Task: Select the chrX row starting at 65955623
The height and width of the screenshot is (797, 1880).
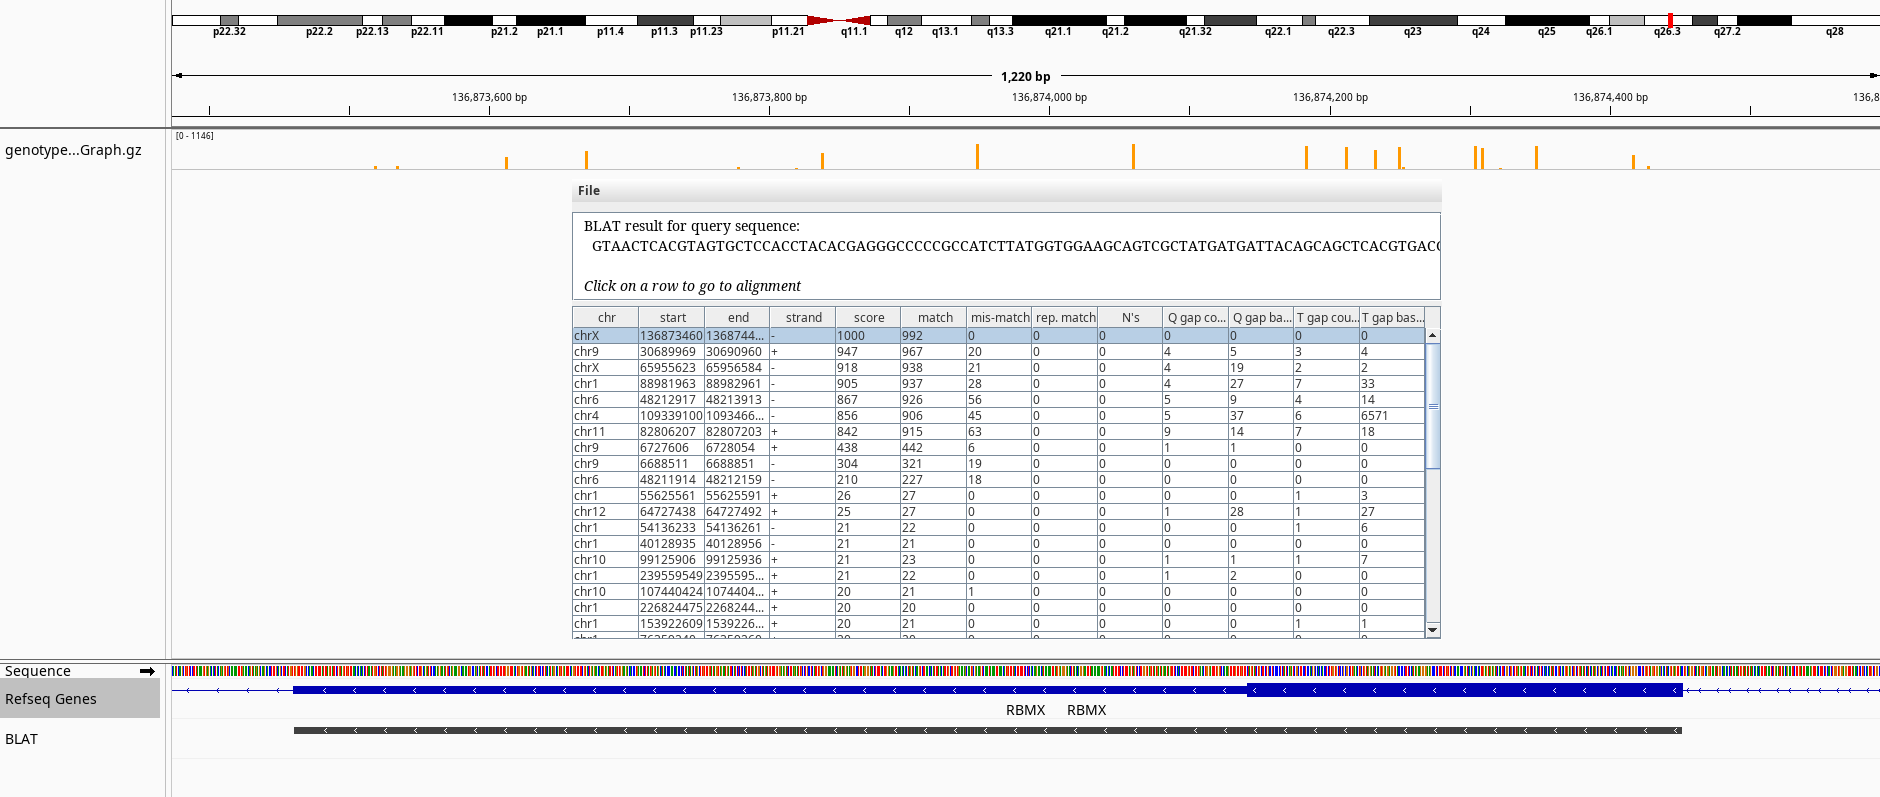Action: point(998,368)
